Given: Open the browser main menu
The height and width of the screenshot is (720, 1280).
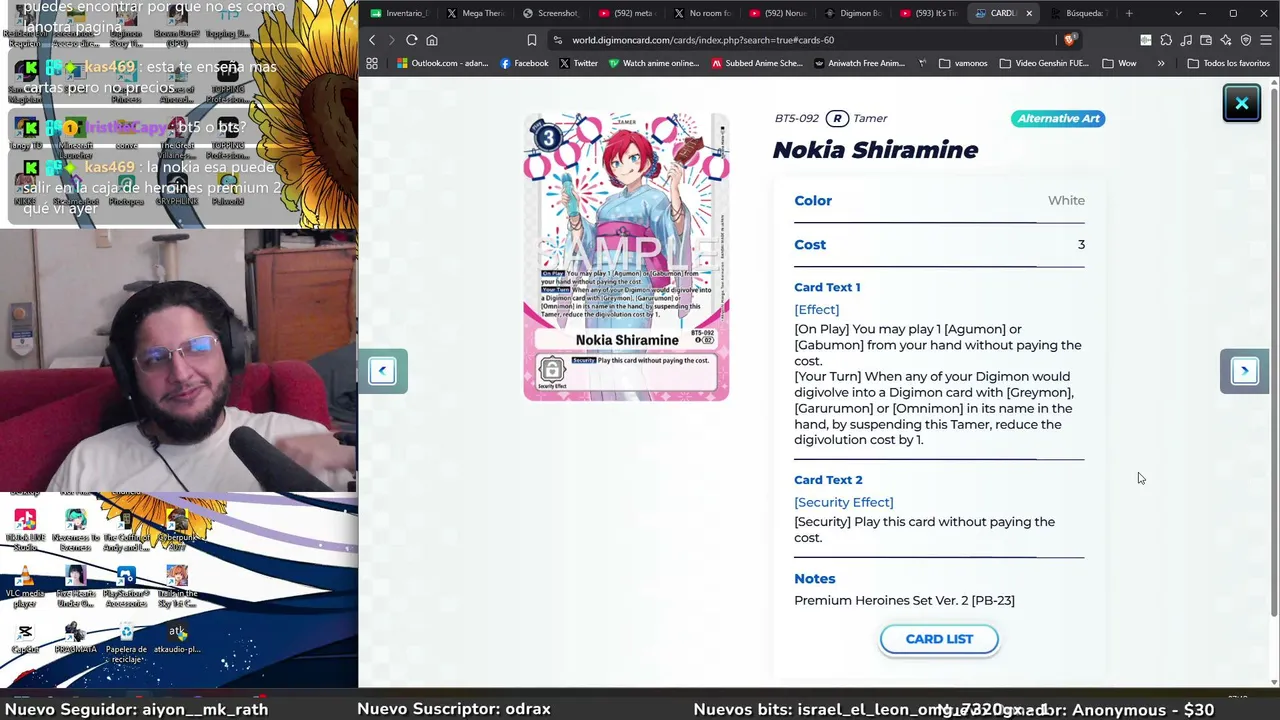Looking at the screenshot, I should 1266,40.
